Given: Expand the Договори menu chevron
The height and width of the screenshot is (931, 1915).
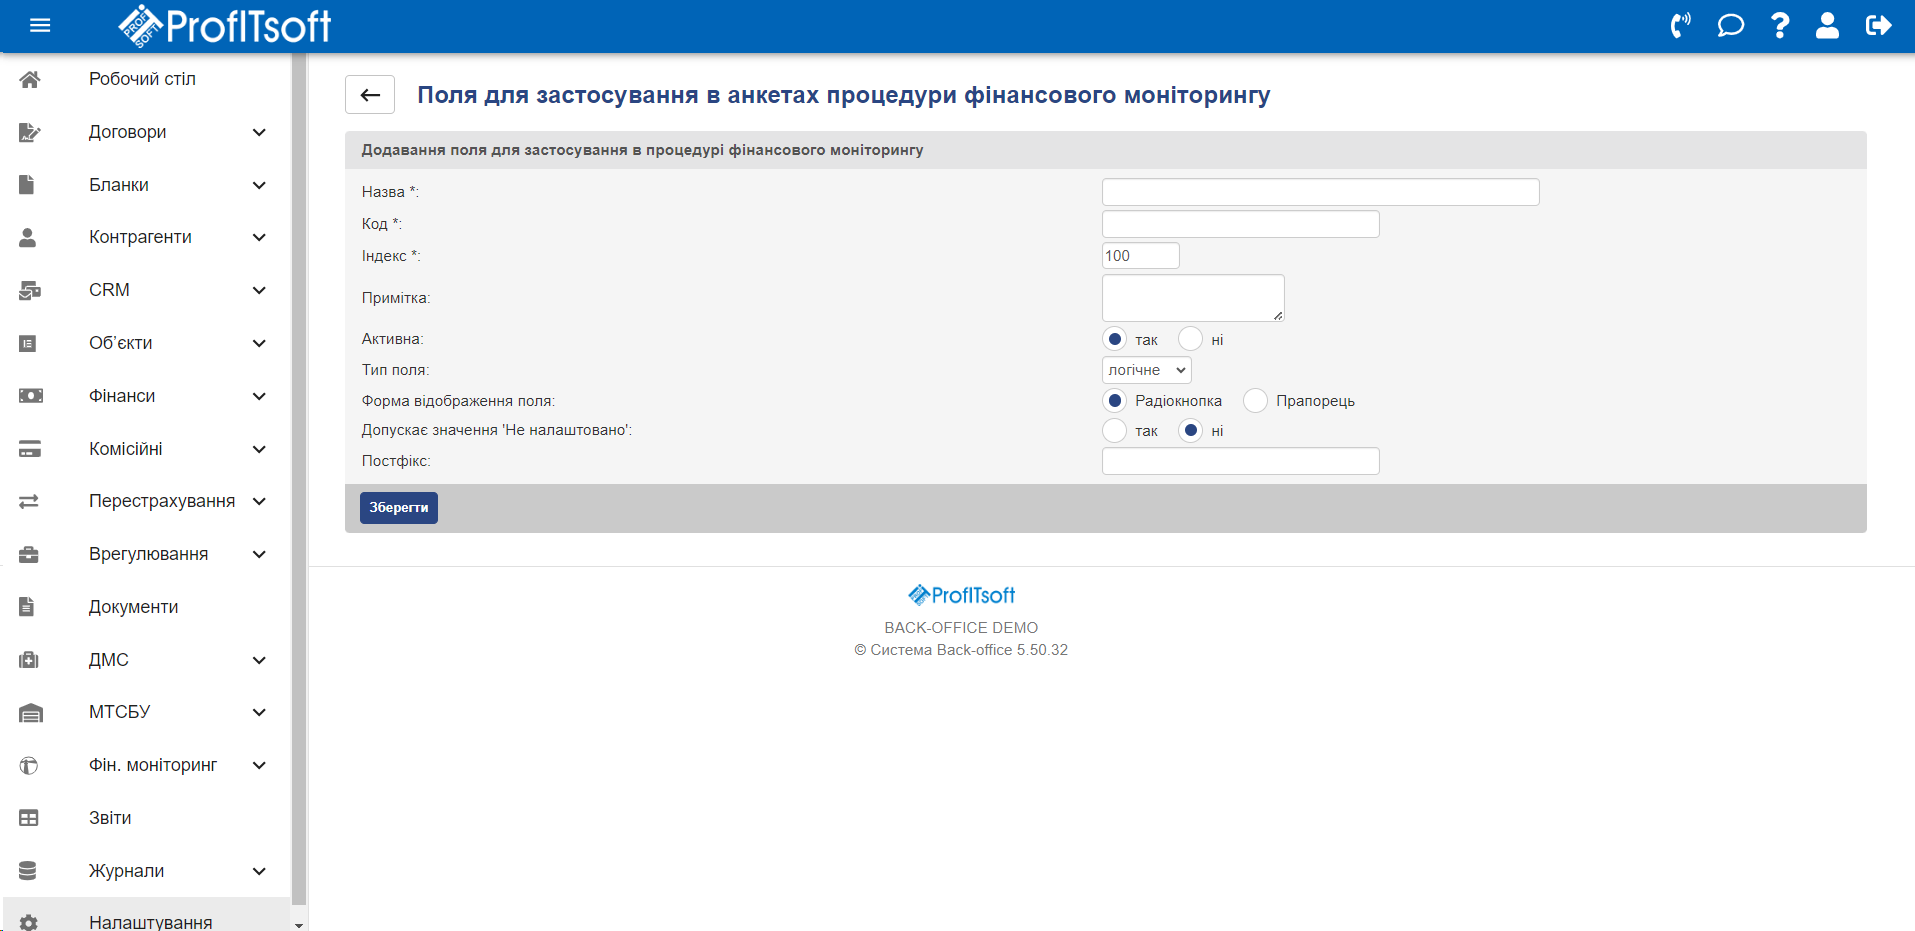Looking at the screenshot, I should tap(259, 132).
